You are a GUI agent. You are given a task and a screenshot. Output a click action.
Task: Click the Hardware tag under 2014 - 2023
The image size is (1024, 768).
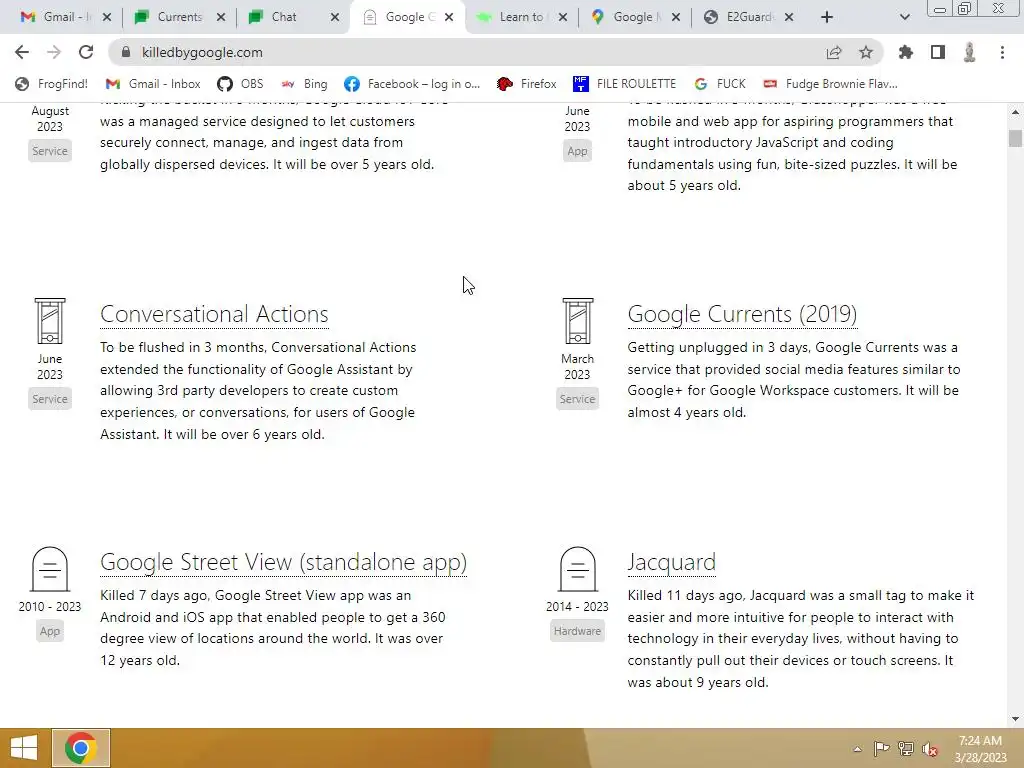coord(577,631)
